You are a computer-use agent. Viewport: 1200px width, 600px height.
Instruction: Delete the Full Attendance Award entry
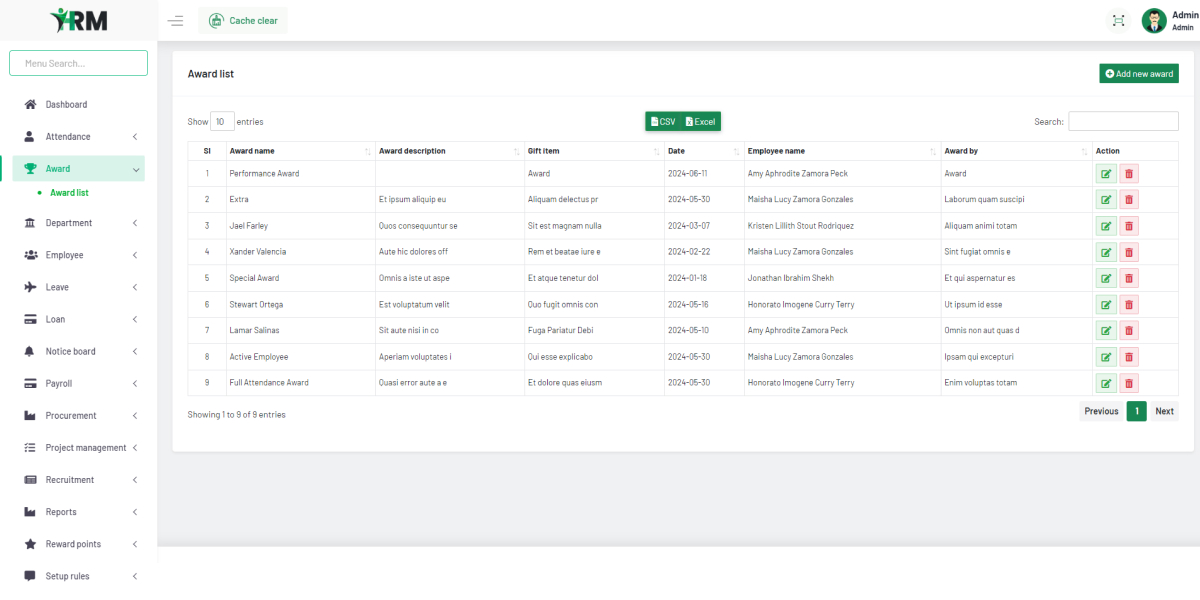point(1129,382)
